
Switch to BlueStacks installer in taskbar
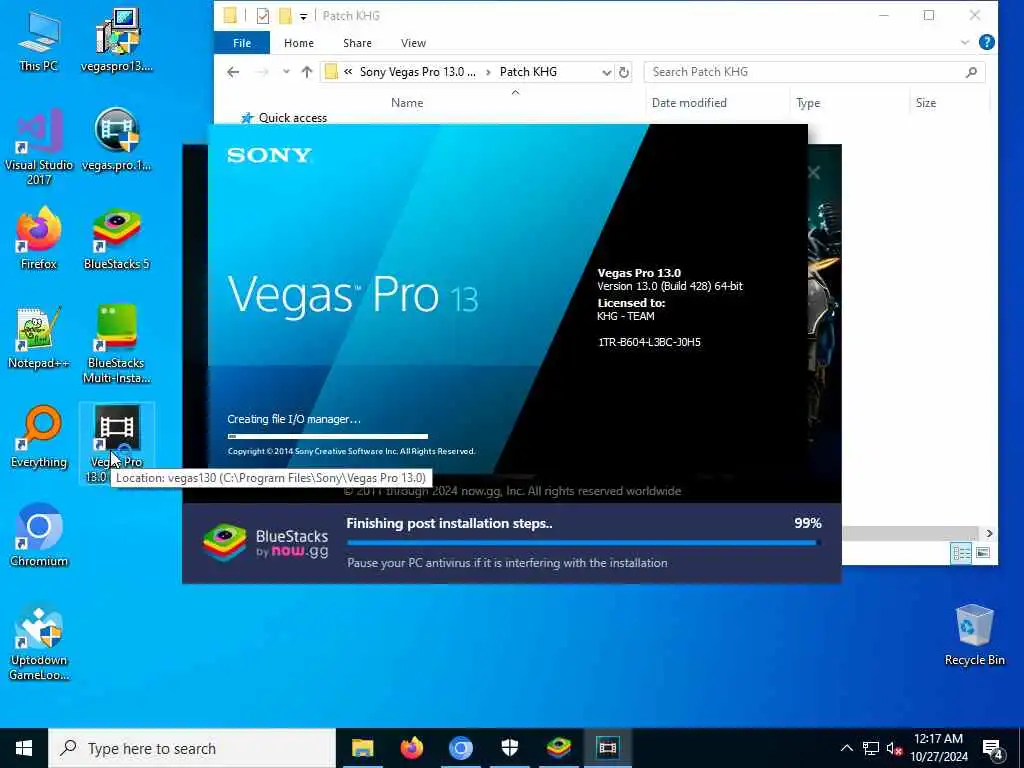point(558,748)
